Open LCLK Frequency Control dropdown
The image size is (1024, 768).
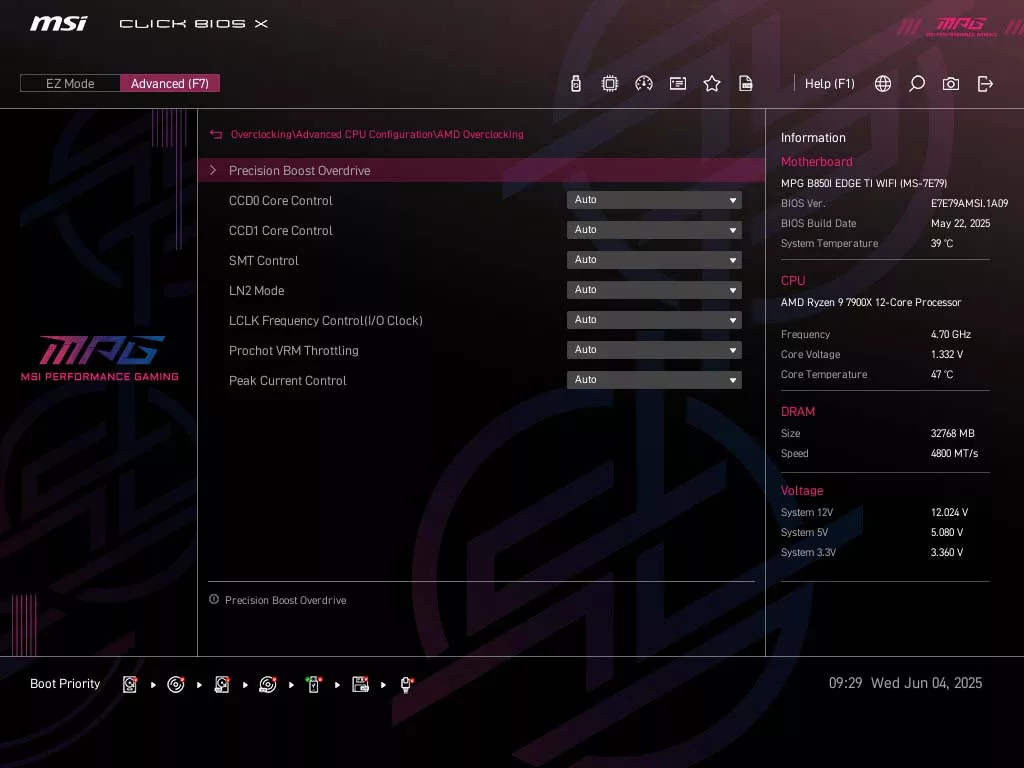(654, 320)
